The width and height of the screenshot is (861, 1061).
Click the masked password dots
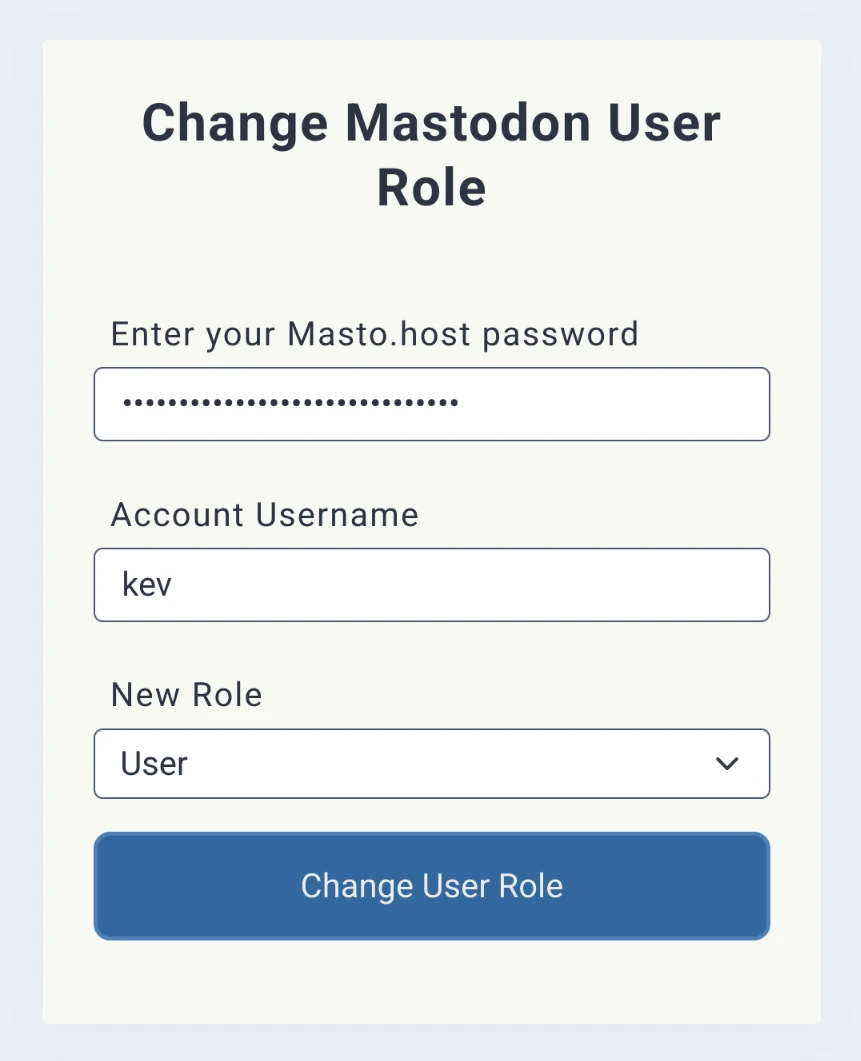[290, 404]
